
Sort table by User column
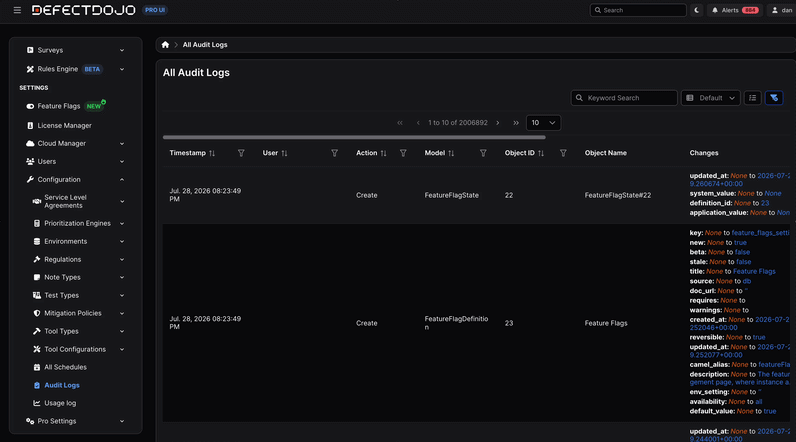284,153
